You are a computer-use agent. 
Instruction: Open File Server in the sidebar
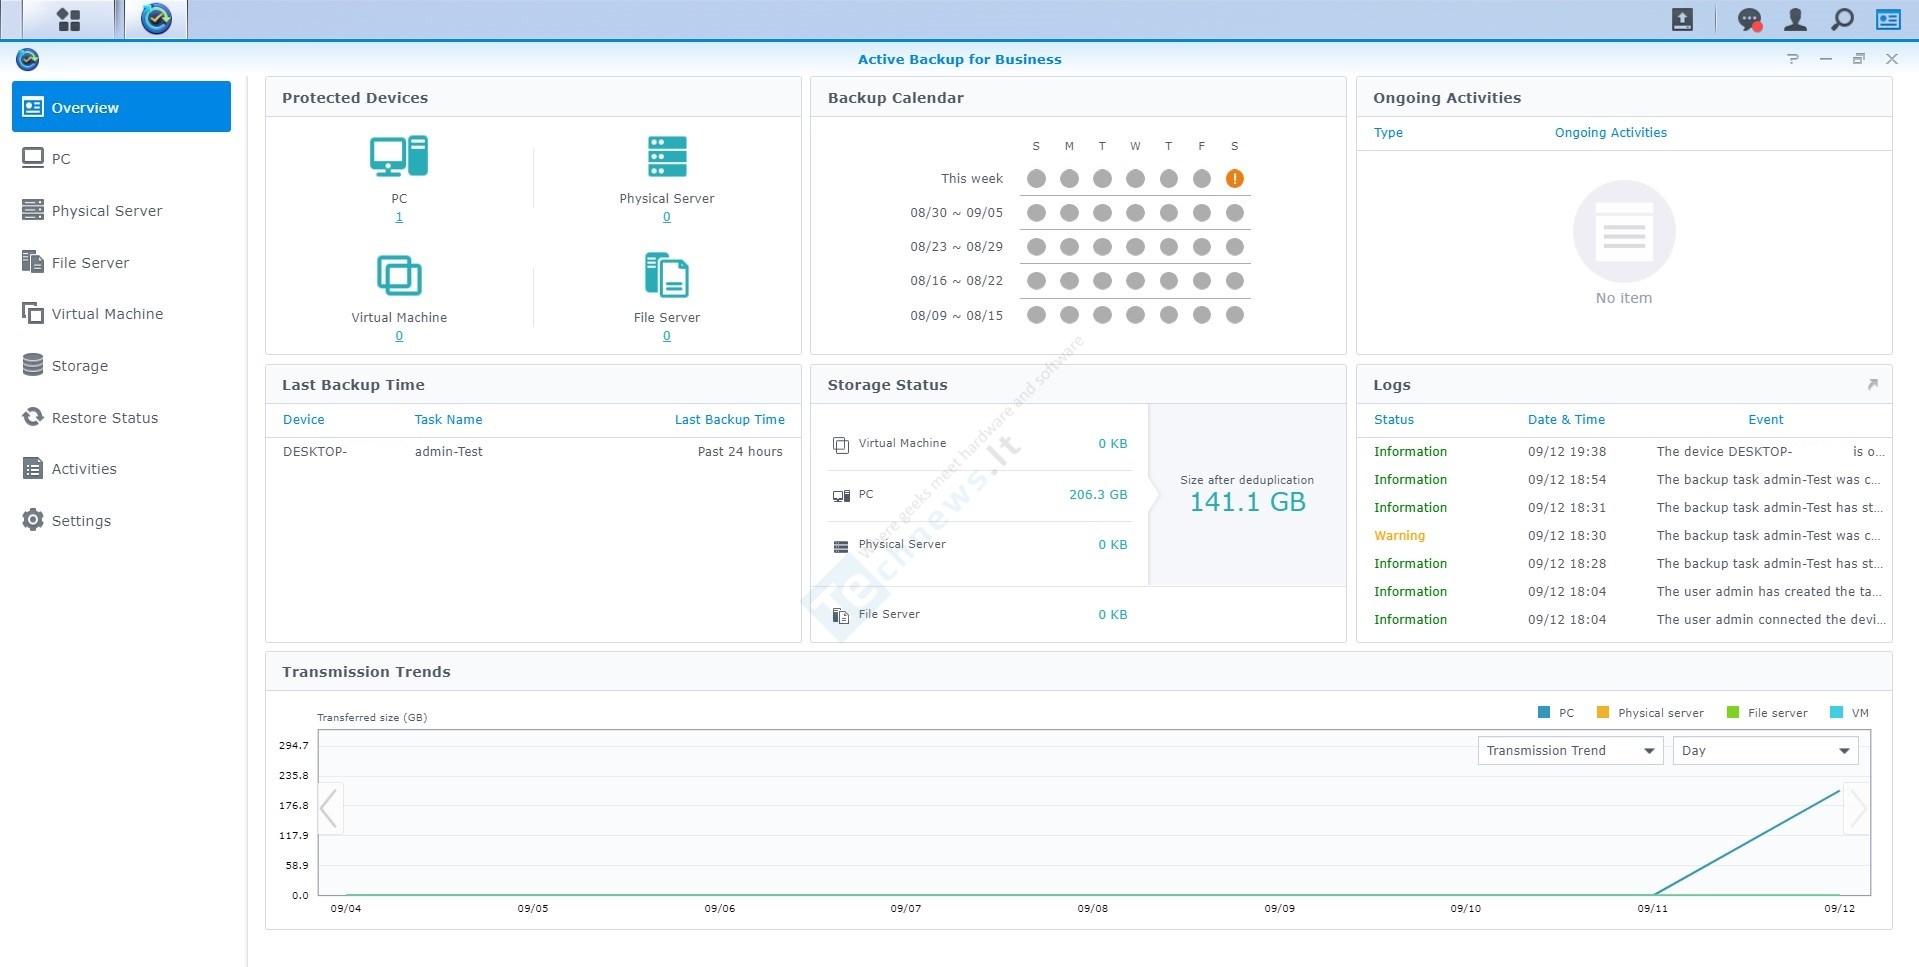click(x=121, y=262)
